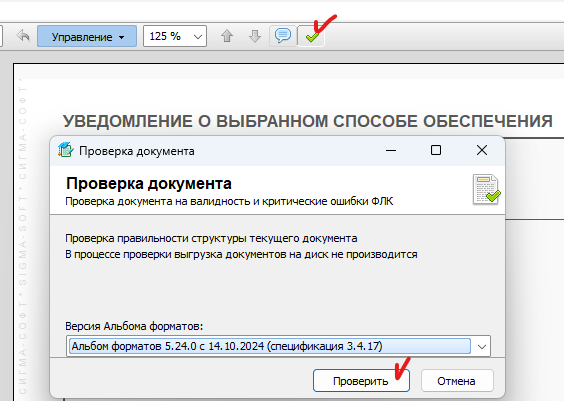This screenshot has width=564, height=401.
Task: Click the back arrow icon in toolbar
Action: (23, 36)
